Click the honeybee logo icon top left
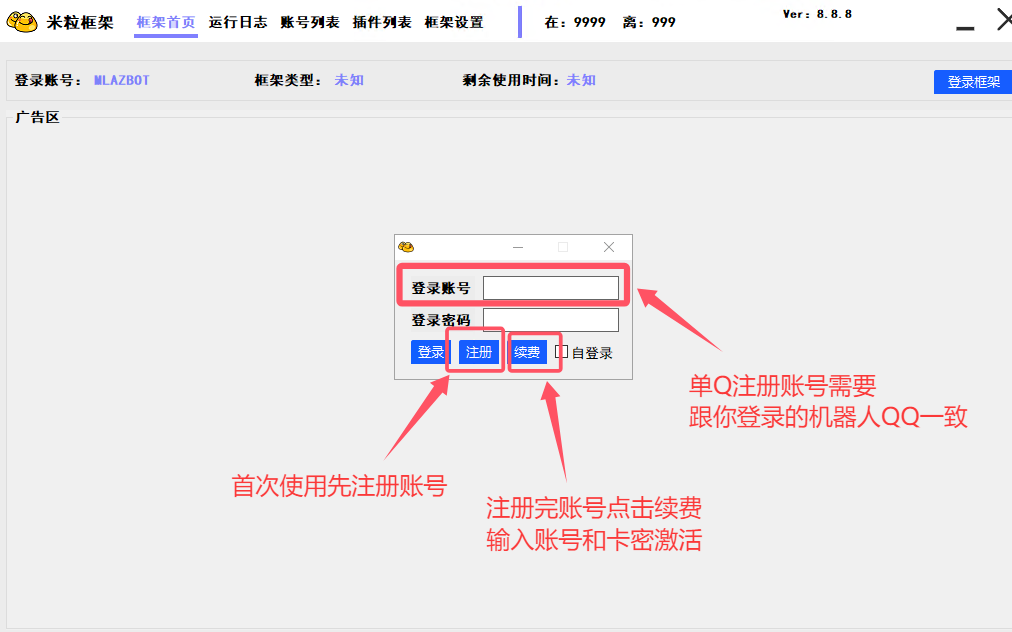 [x=20, y=19]
